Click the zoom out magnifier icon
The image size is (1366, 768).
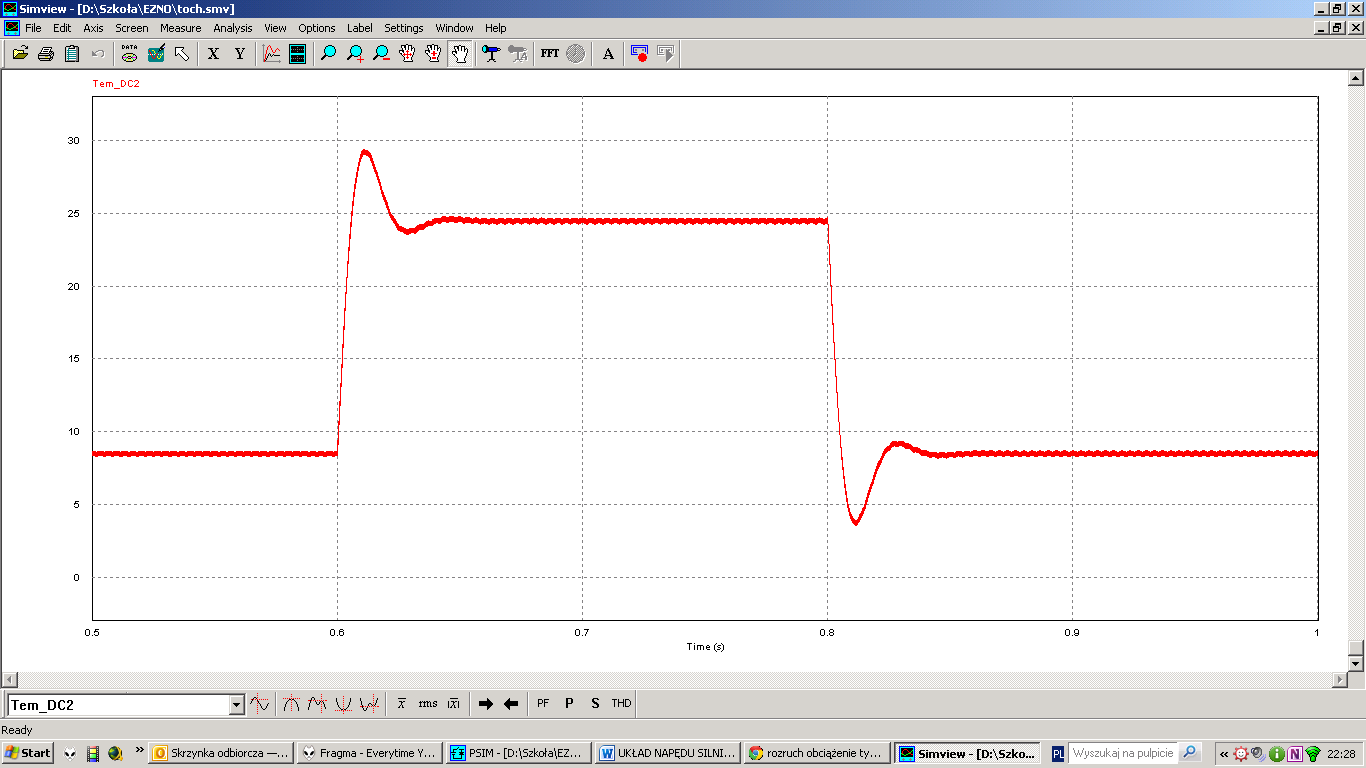[381, 54]
